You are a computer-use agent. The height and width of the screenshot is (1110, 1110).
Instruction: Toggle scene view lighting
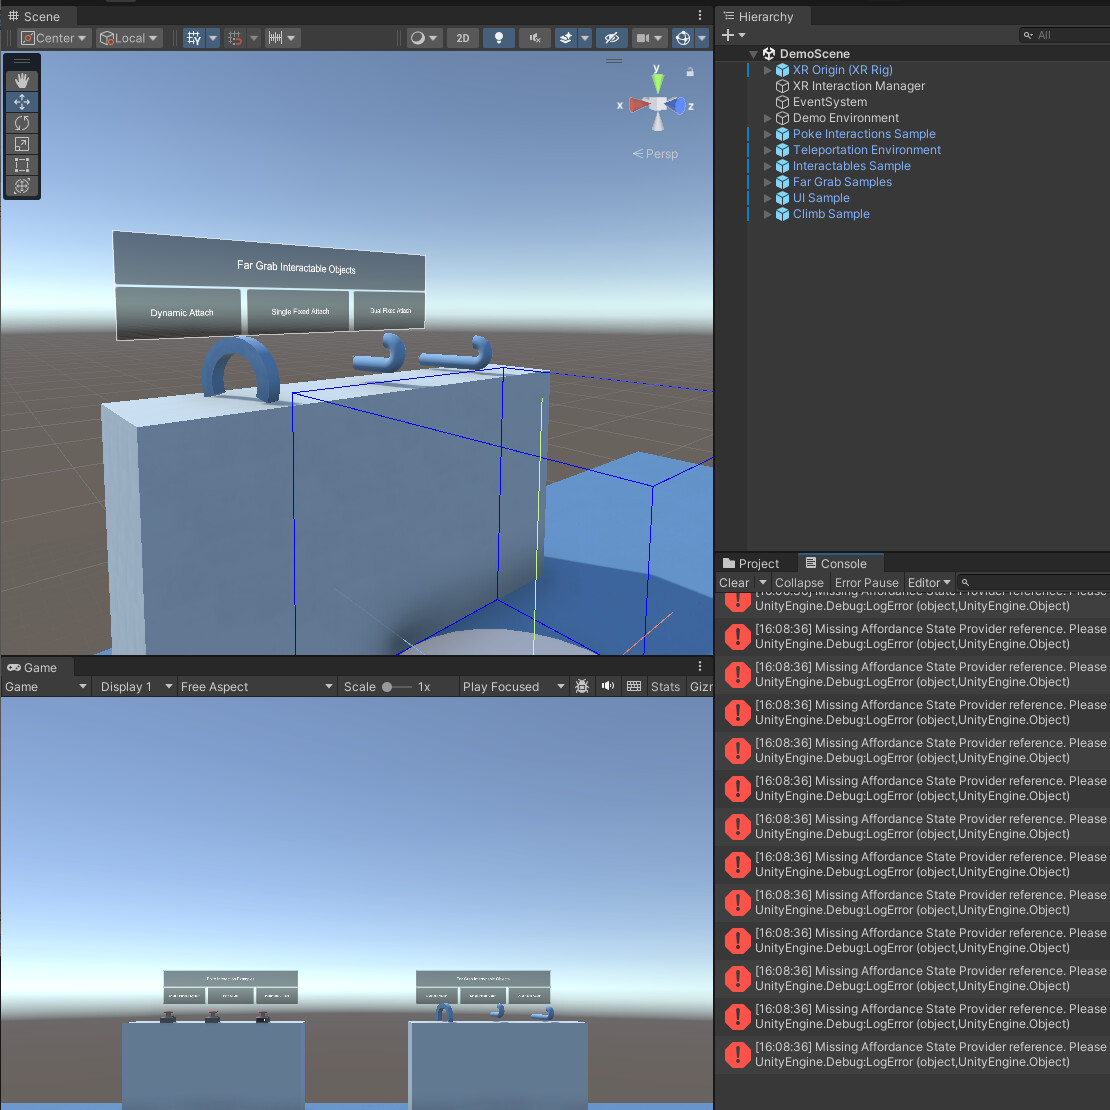pos(498,37)
